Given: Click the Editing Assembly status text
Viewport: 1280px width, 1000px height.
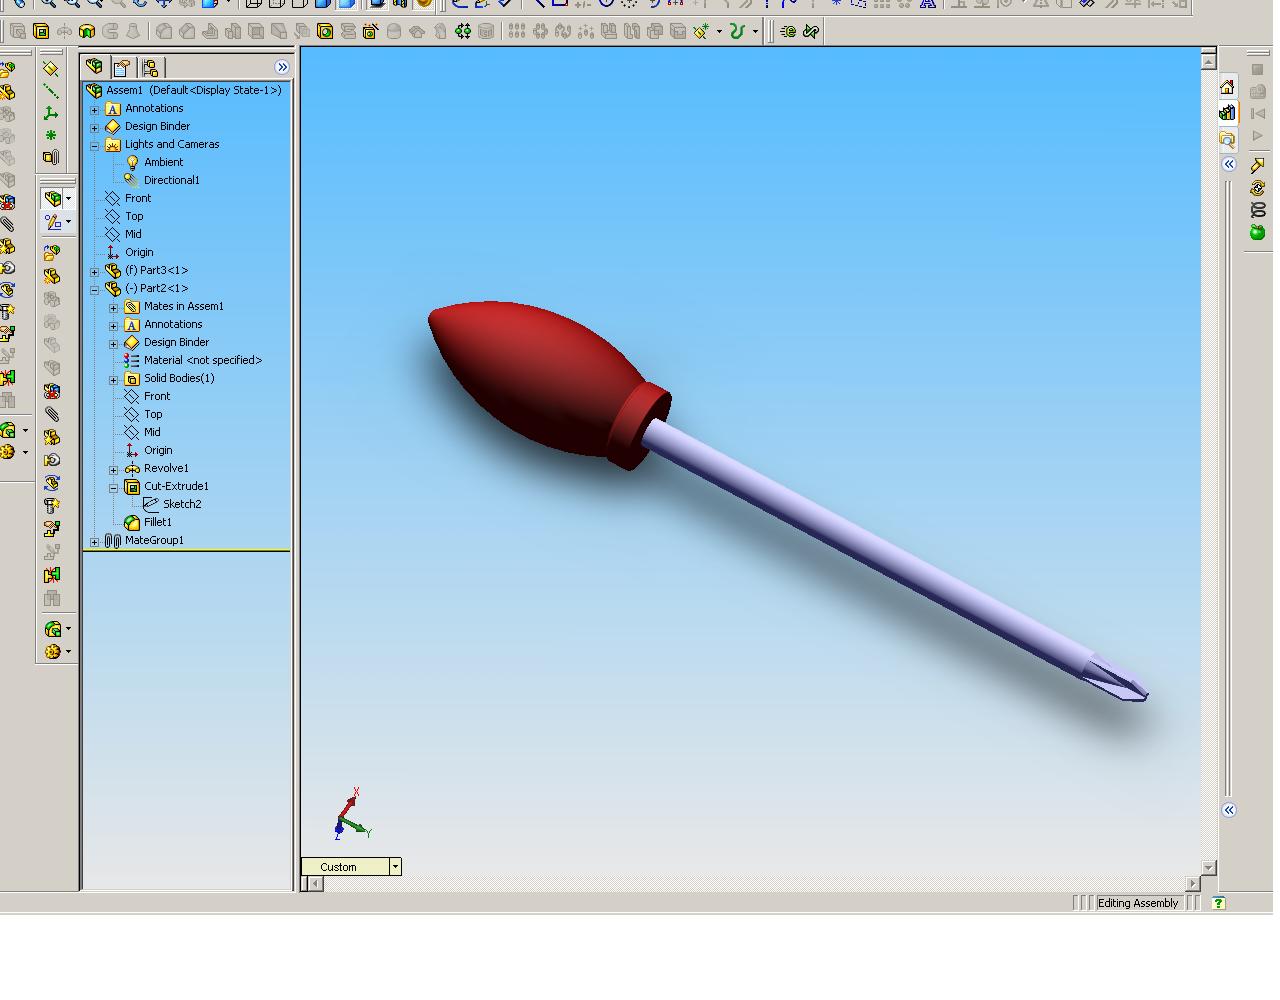Looking at the screenshot, I should click(x=1138, y=903).
